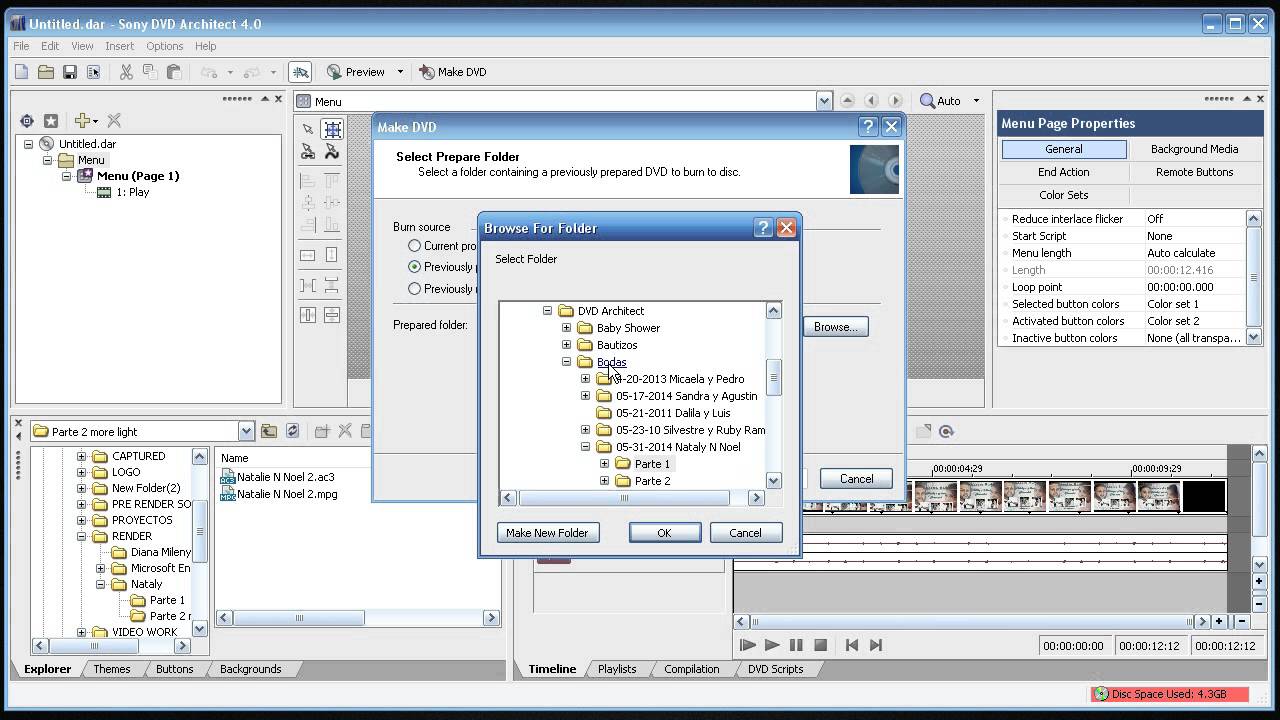The width and height of the screenshot is (1280, 720).
Task: Click the 1: Play item in project tree
Action: [x=132, y=192]
